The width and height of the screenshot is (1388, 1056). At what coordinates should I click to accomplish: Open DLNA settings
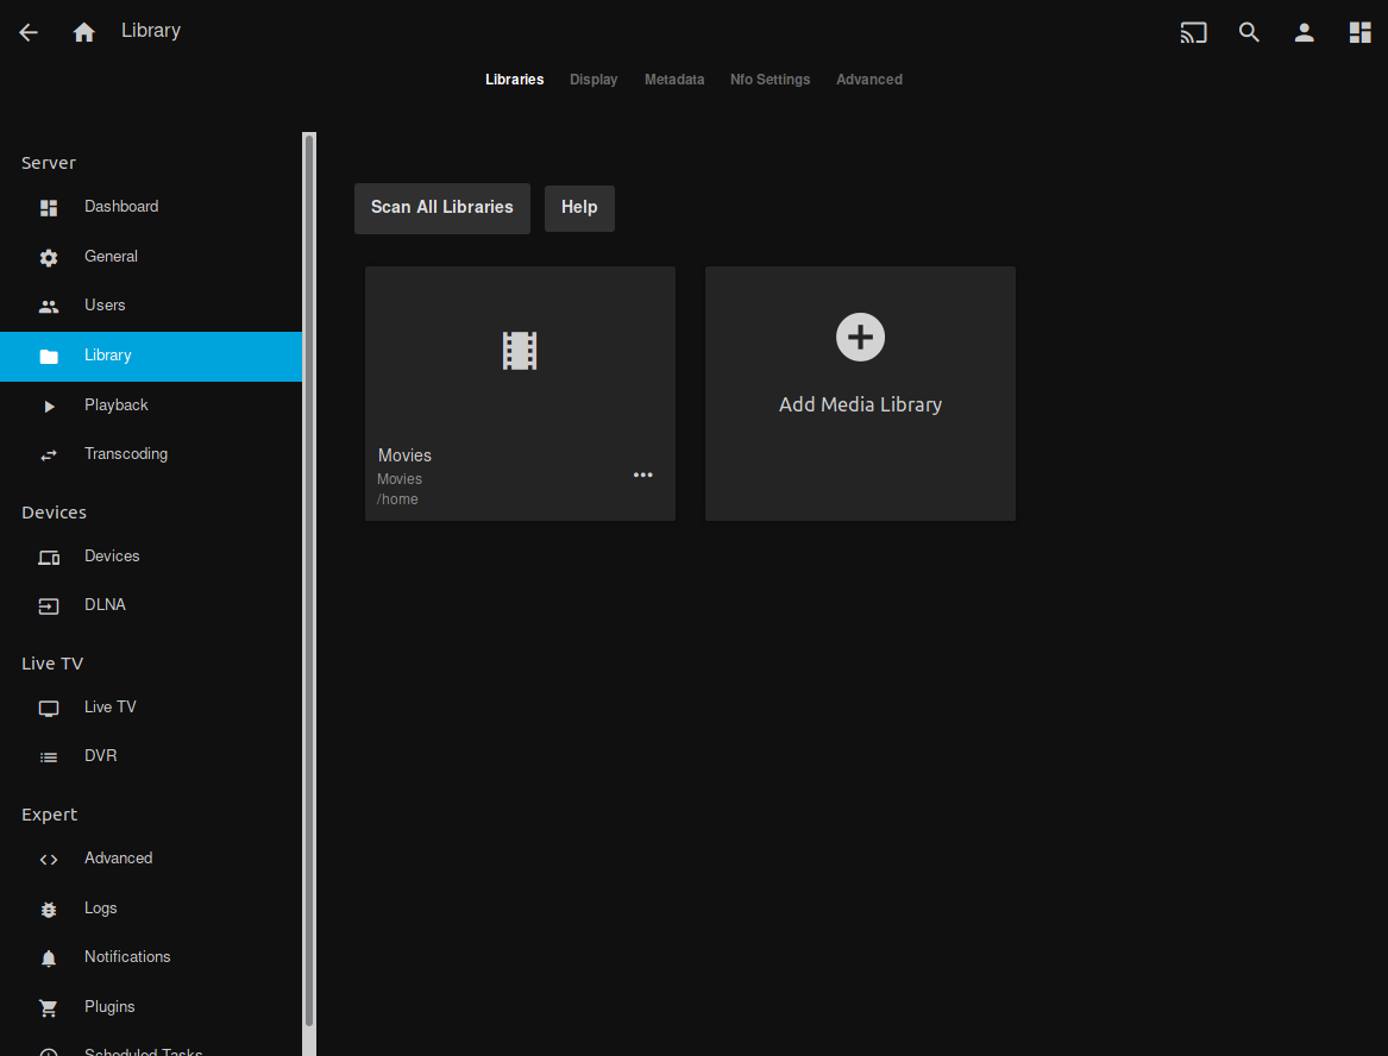(104, 604)
